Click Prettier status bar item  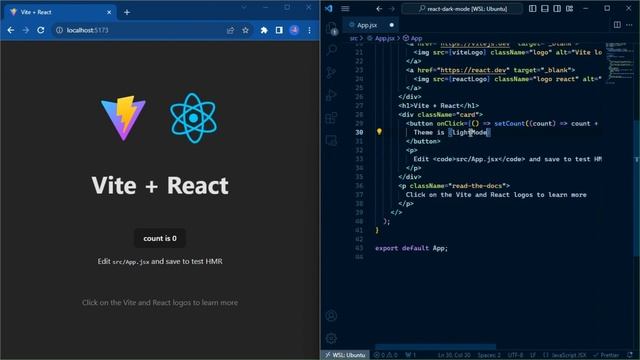[606, 355]
